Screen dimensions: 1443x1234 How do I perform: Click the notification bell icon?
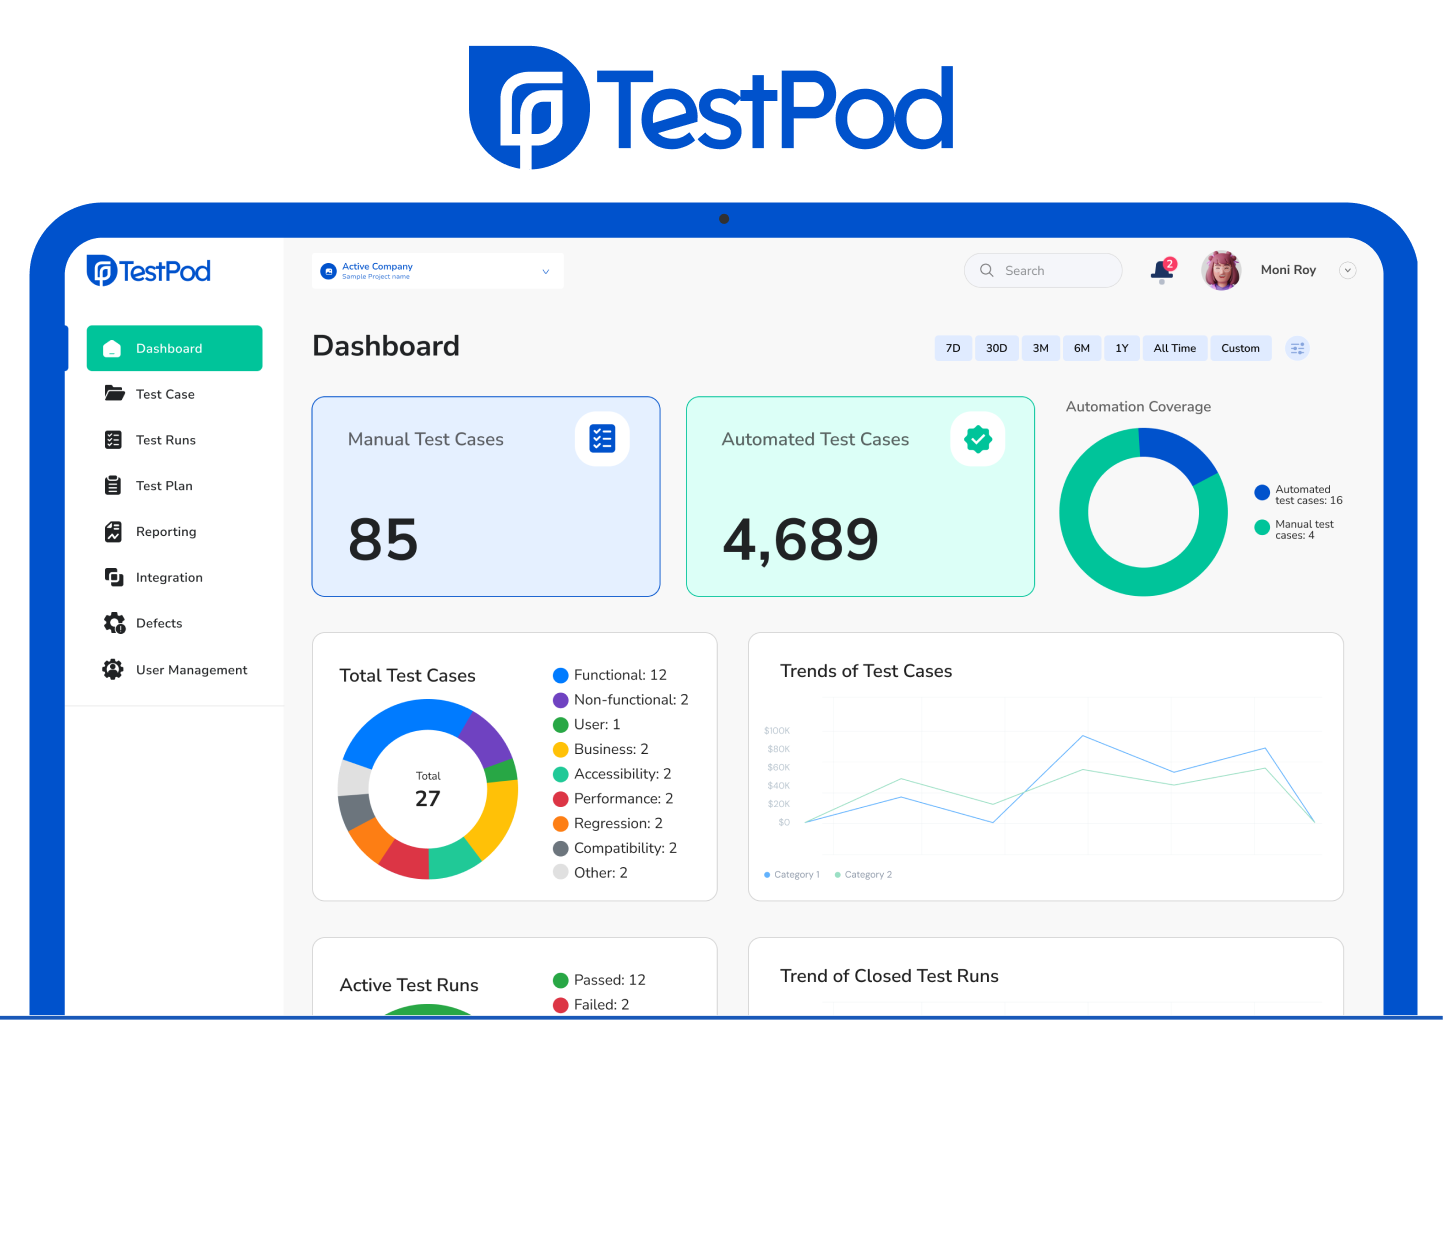(1161, 270)
